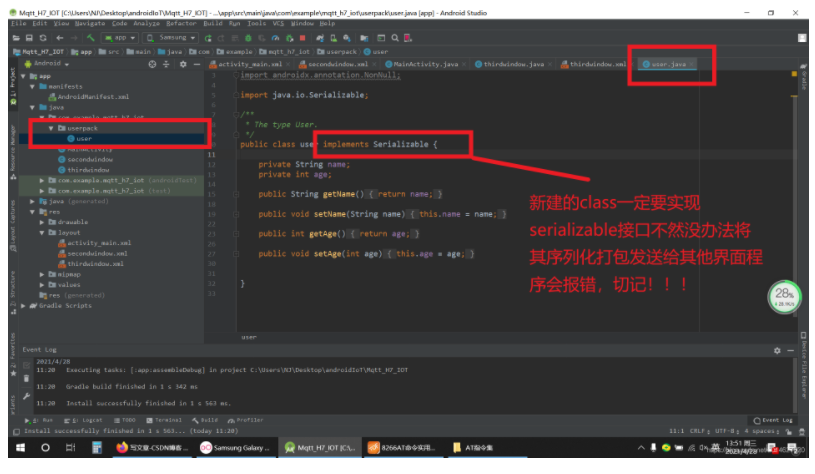Click the Event Log mark-all-read check icon
This screenshot has width=815, height=474.
(x=27, y=365)
